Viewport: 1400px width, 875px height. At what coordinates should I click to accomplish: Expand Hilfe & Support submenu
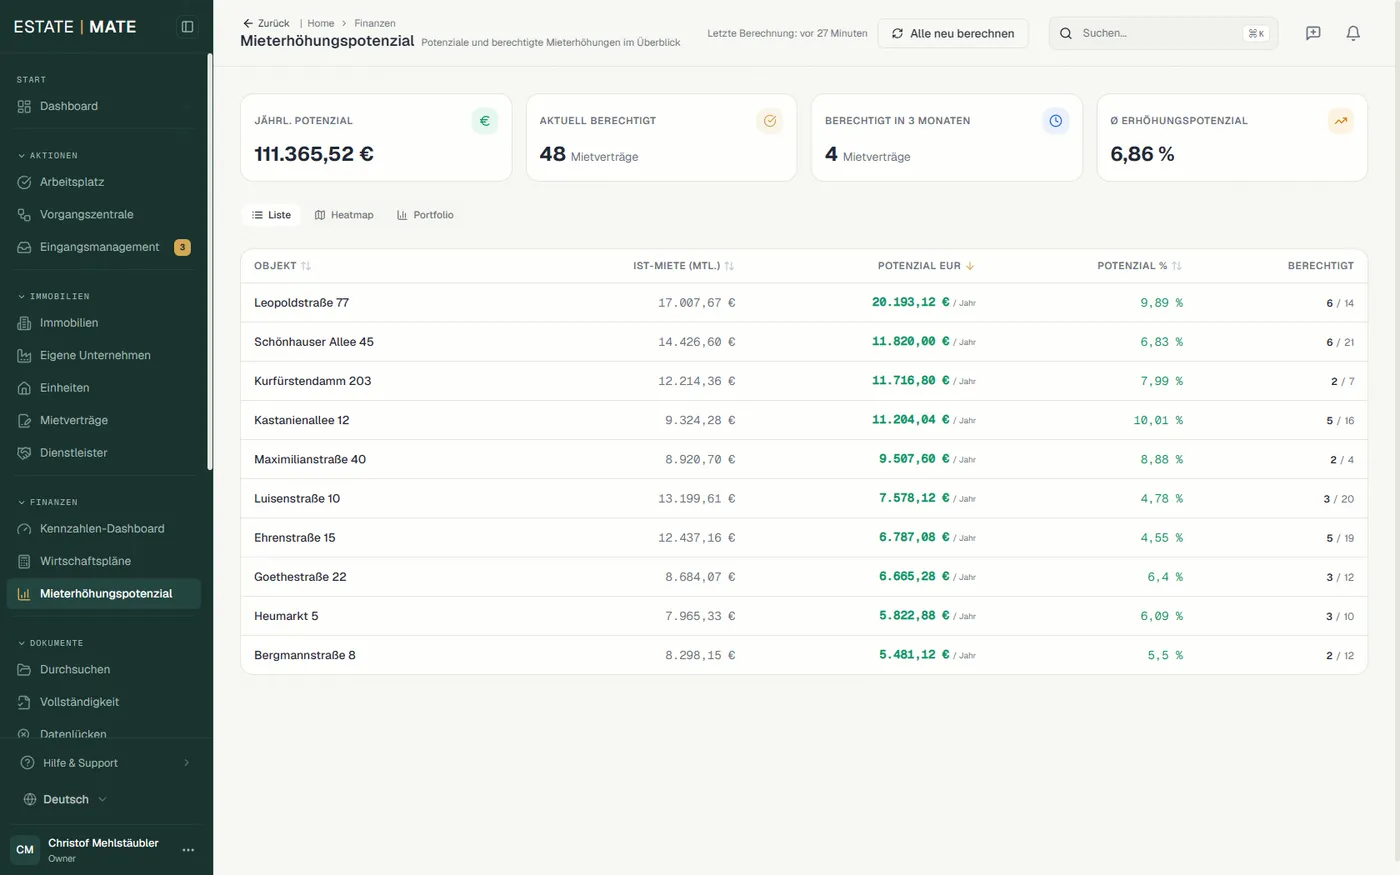[106, 763]
